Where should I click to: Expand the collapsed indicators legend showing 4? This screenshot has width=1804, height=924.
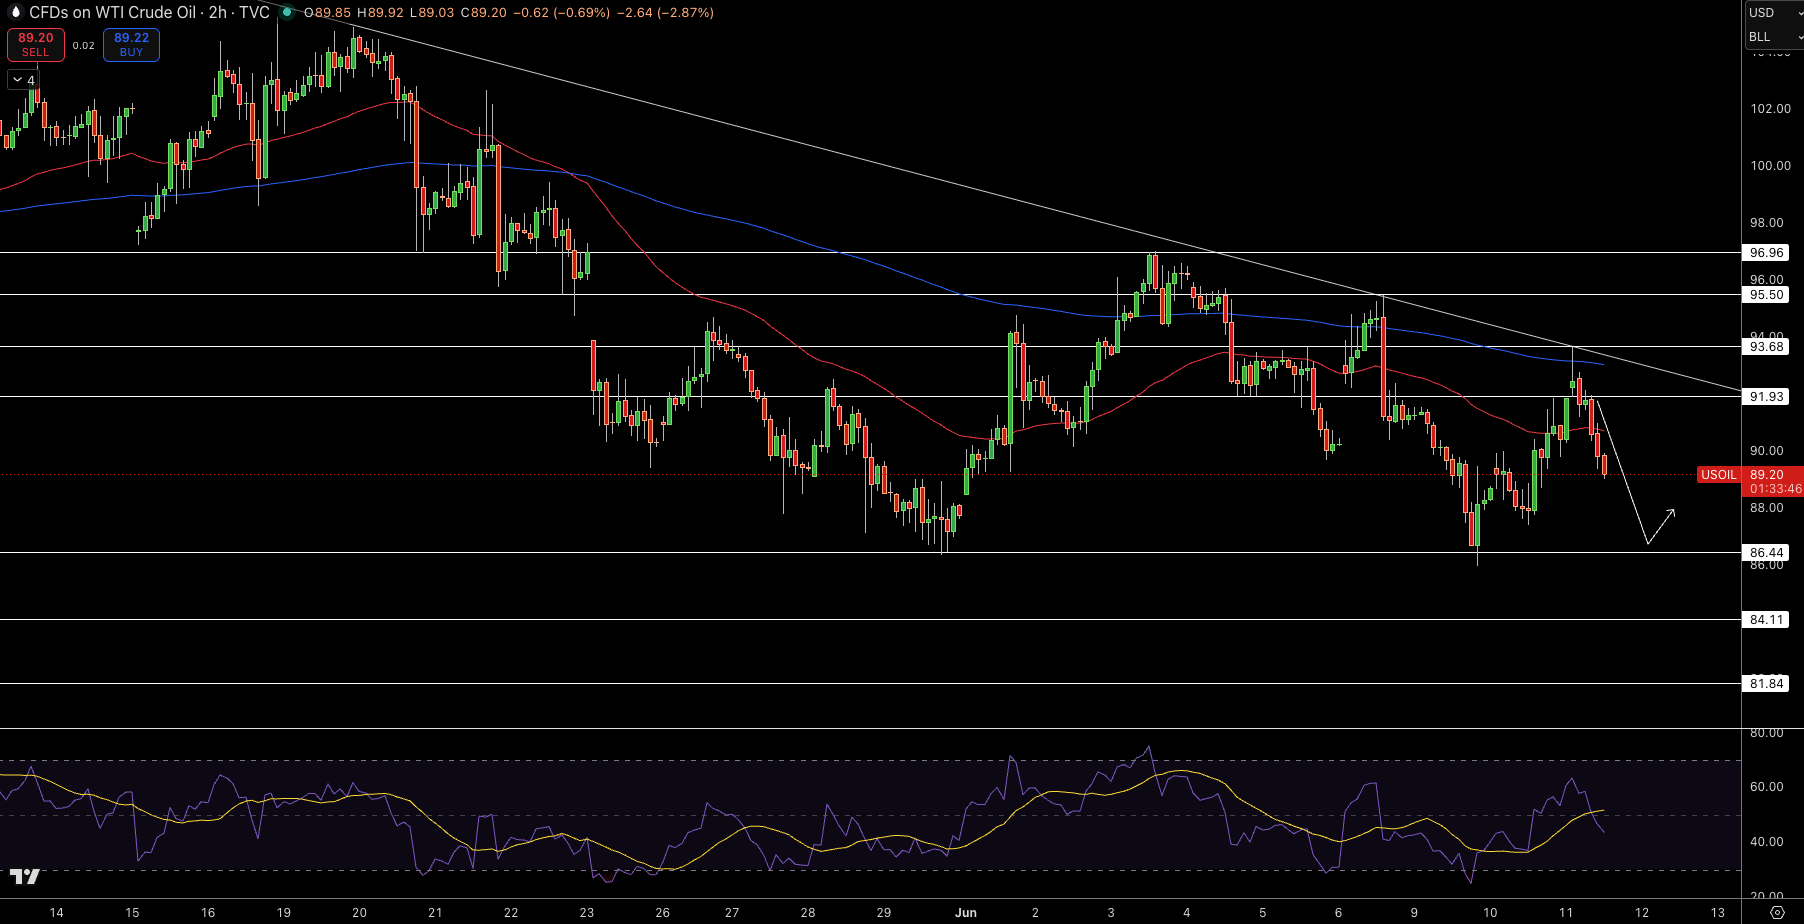tap(23, 80)
